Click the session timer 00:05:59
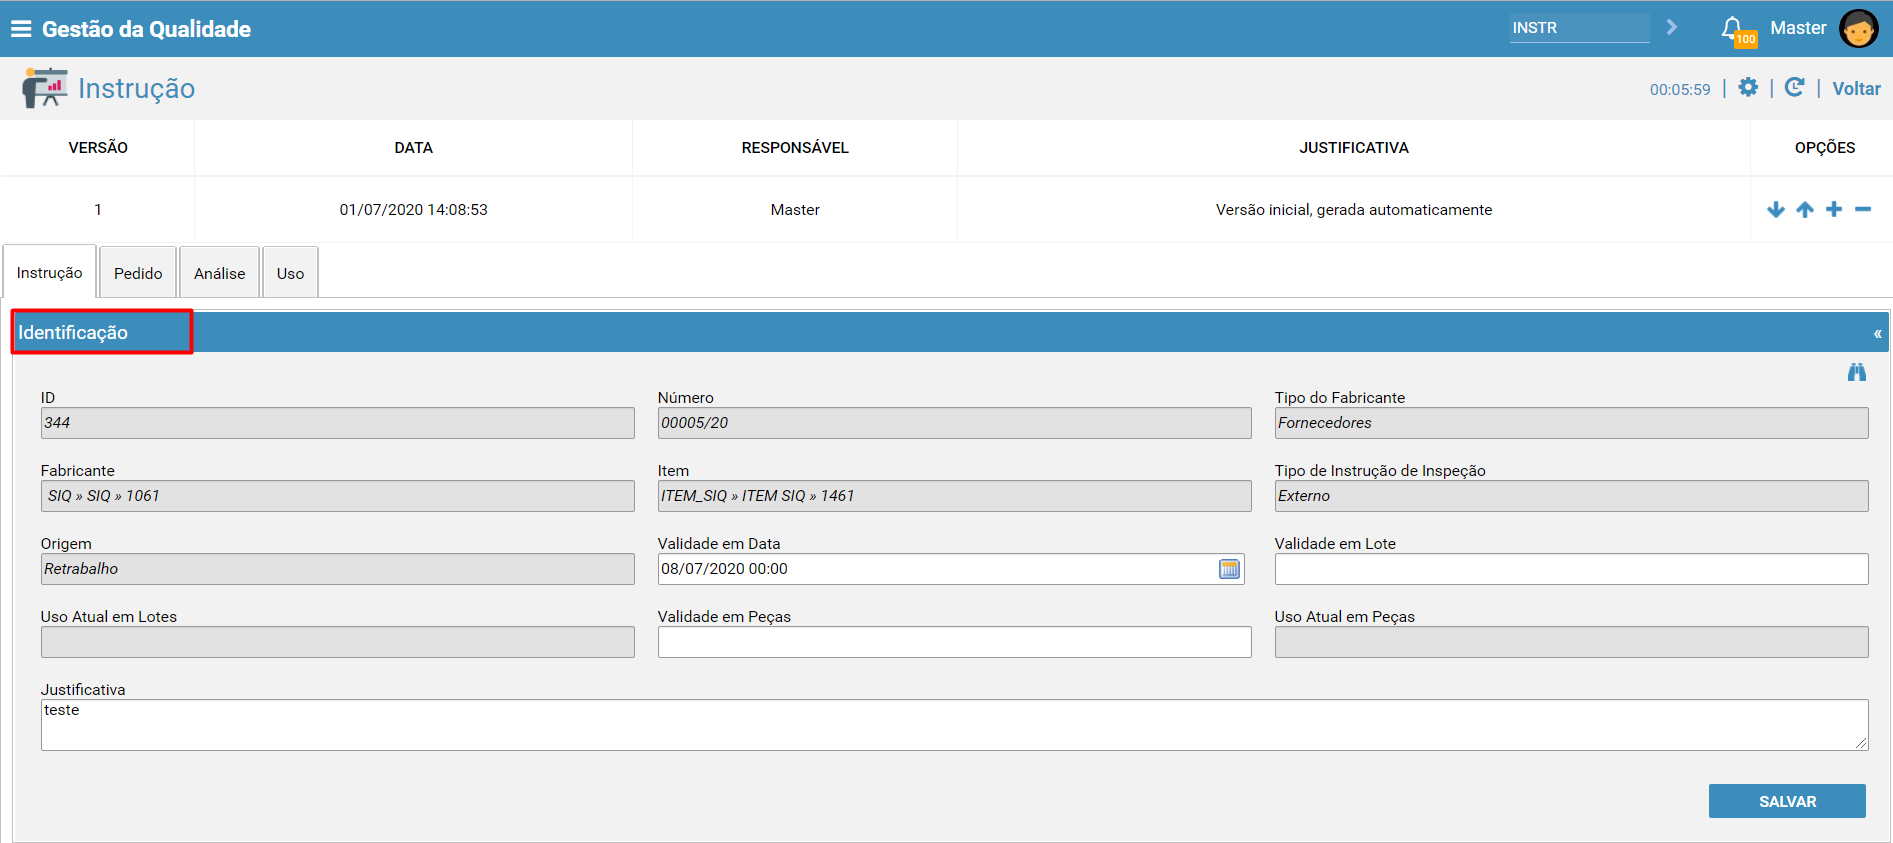 click(1680, 89)
